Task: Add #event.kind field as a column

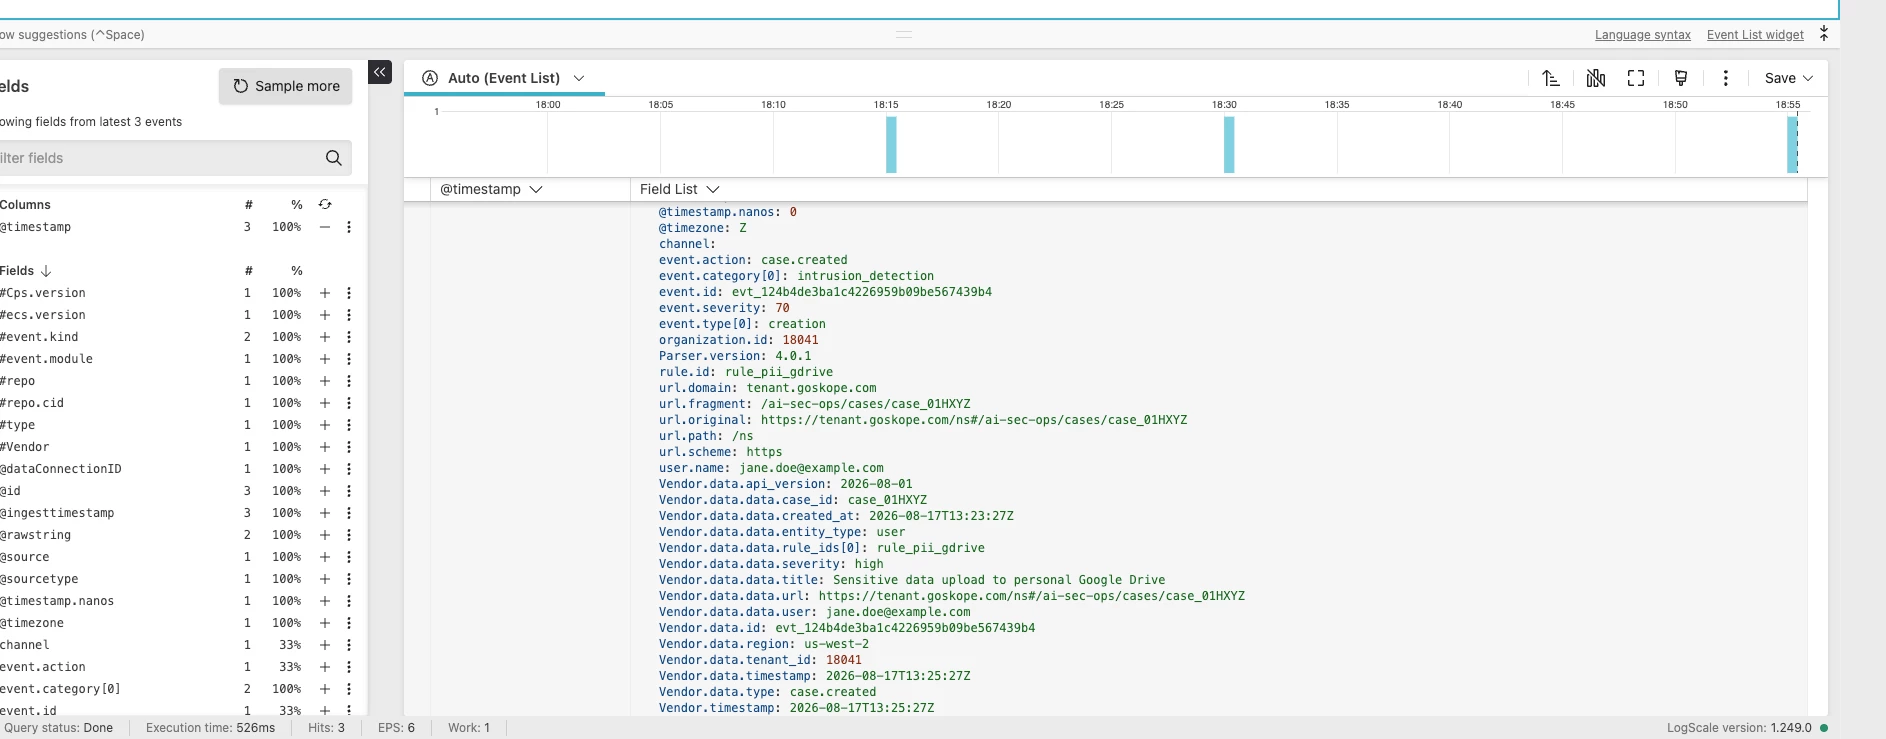Action: tap(325, 337)
